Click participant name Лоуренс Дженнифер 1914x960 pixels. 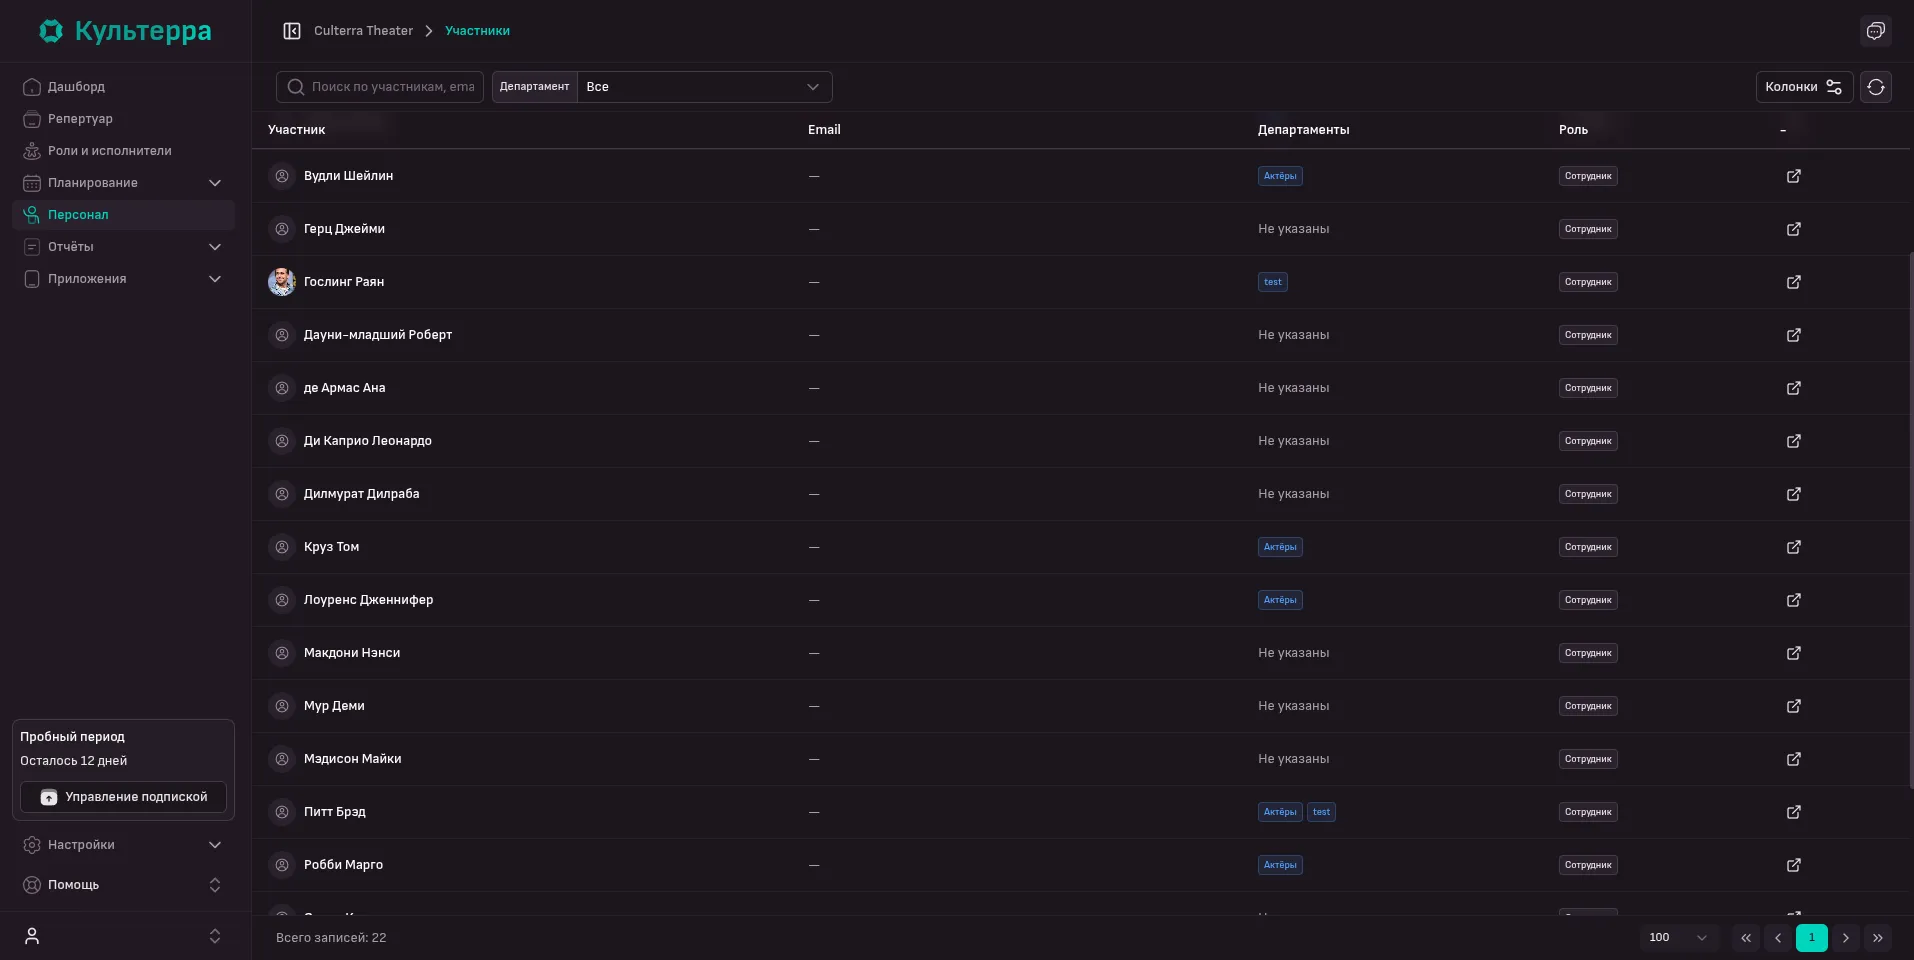click(369, 600)
